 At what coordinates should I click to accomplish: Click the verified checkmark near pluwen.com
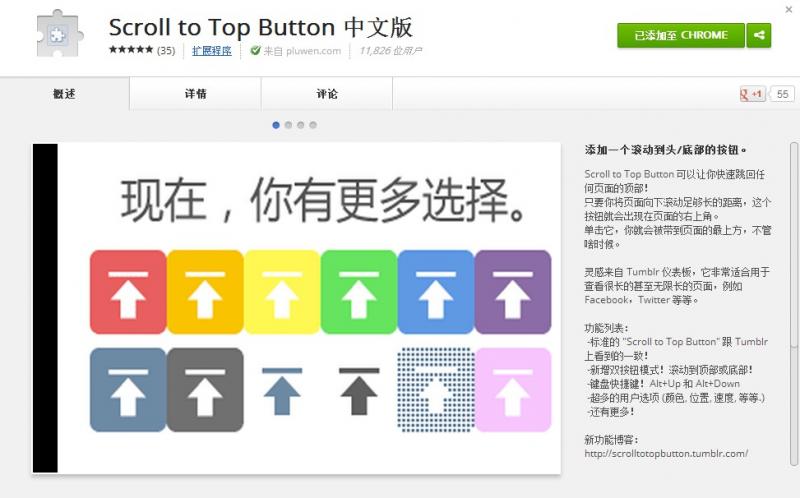[x=255, y=50]
